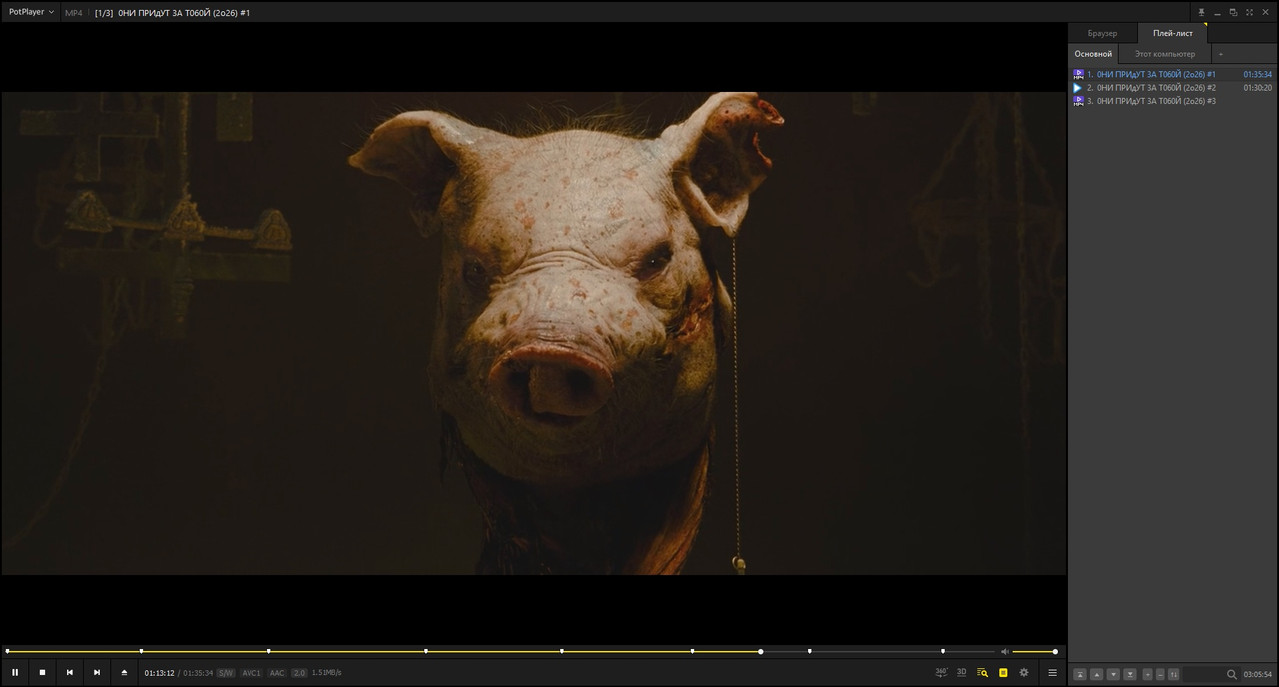Viewport: 1279px width, 687px height.
Task: Click the playlist total time 03:05:54
Action: [x=1257, y=674]
